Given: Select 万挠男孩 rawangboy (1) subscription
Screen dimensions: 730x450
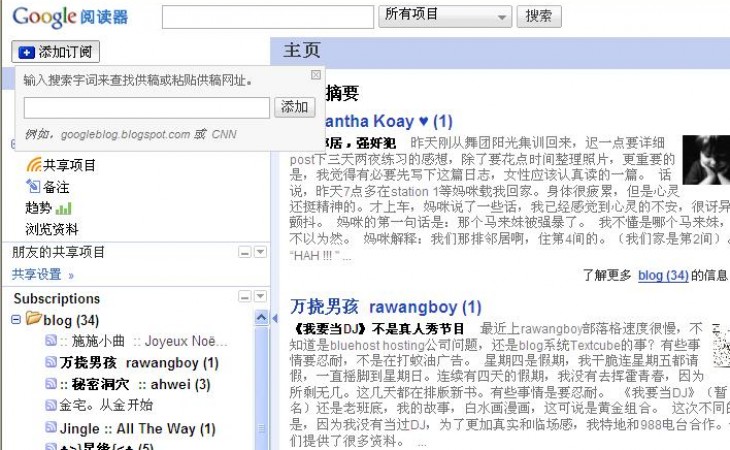Looking at the screenshot, I should 139,363.
